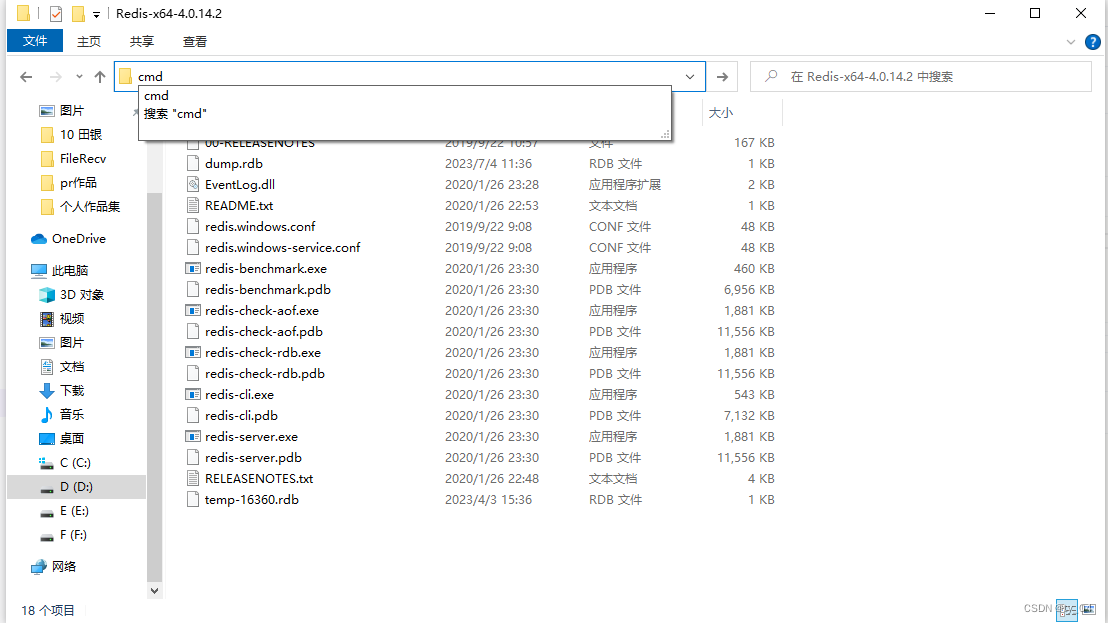Select the redis-check-rdb.exe icon
Viewport: 1108px width, 623px height.
(193, 352)
